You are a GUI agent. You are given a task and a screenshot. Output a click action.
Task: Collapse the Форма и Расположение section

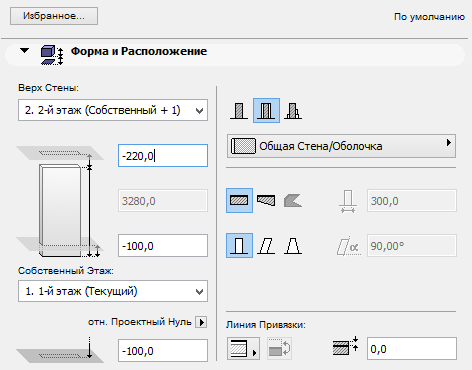pyautogui.click(x=24, y=51)
